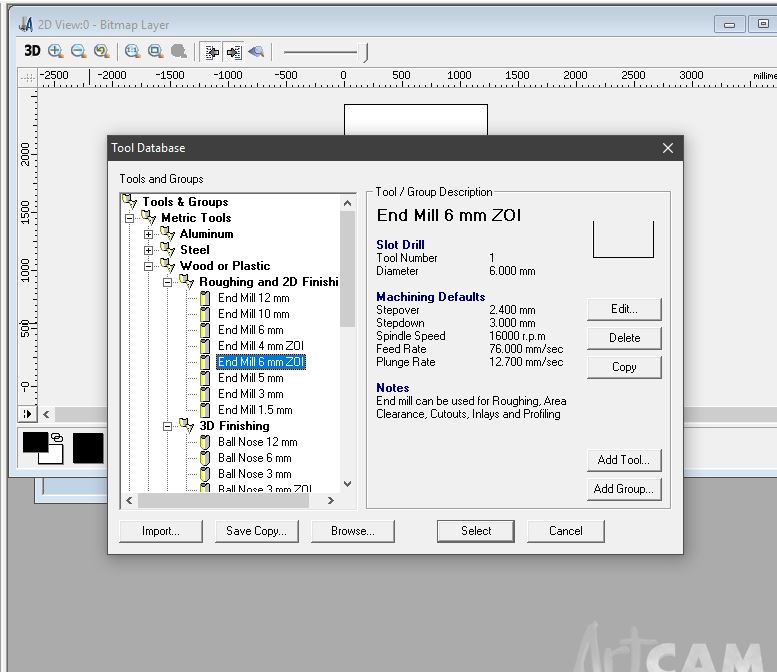The width and height of the screenshot is (777, 672).
Task: Copy the selected tool
Action: click(624, 367)
